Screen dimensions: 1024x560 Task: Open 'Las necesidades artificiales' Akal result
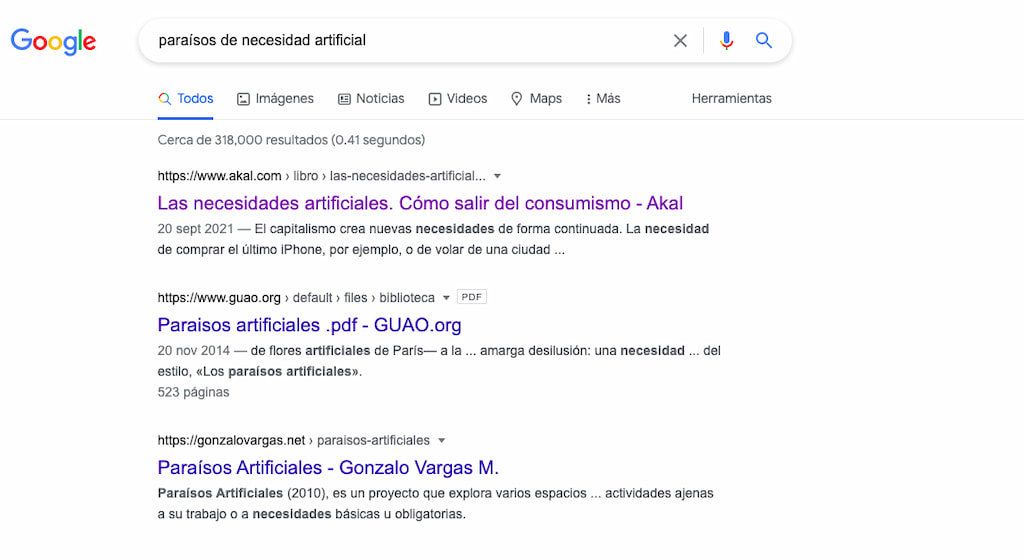pos(420,203)
